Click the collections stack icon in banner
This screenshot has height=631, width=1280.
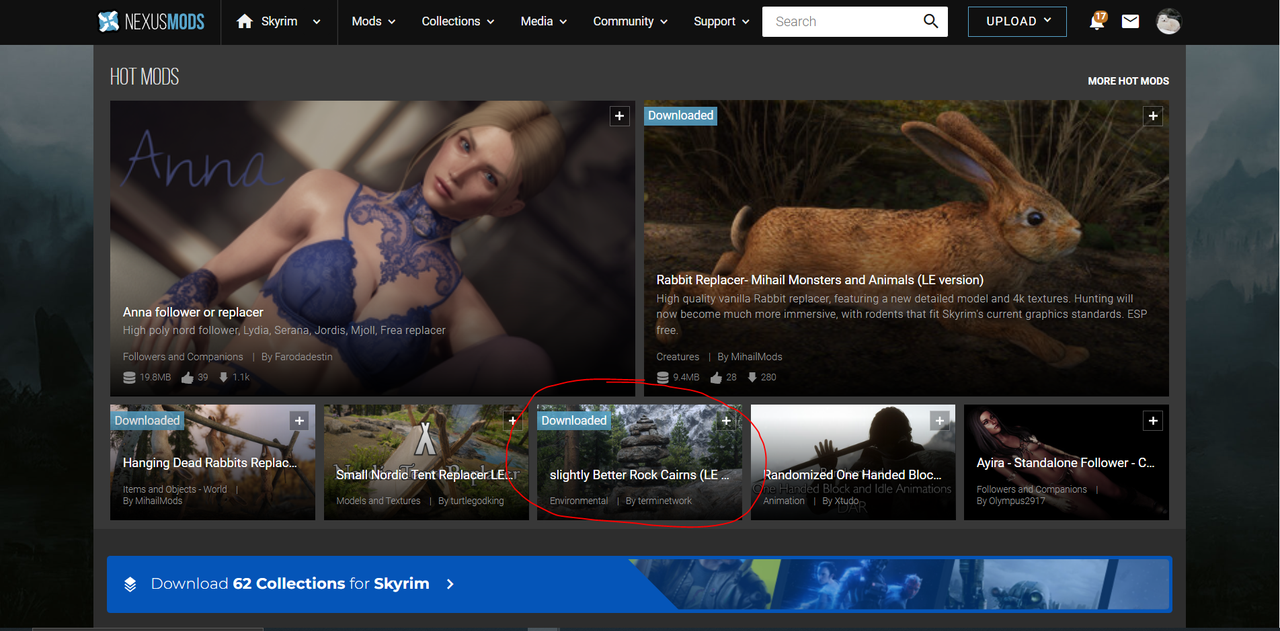[x=130, y=584]
